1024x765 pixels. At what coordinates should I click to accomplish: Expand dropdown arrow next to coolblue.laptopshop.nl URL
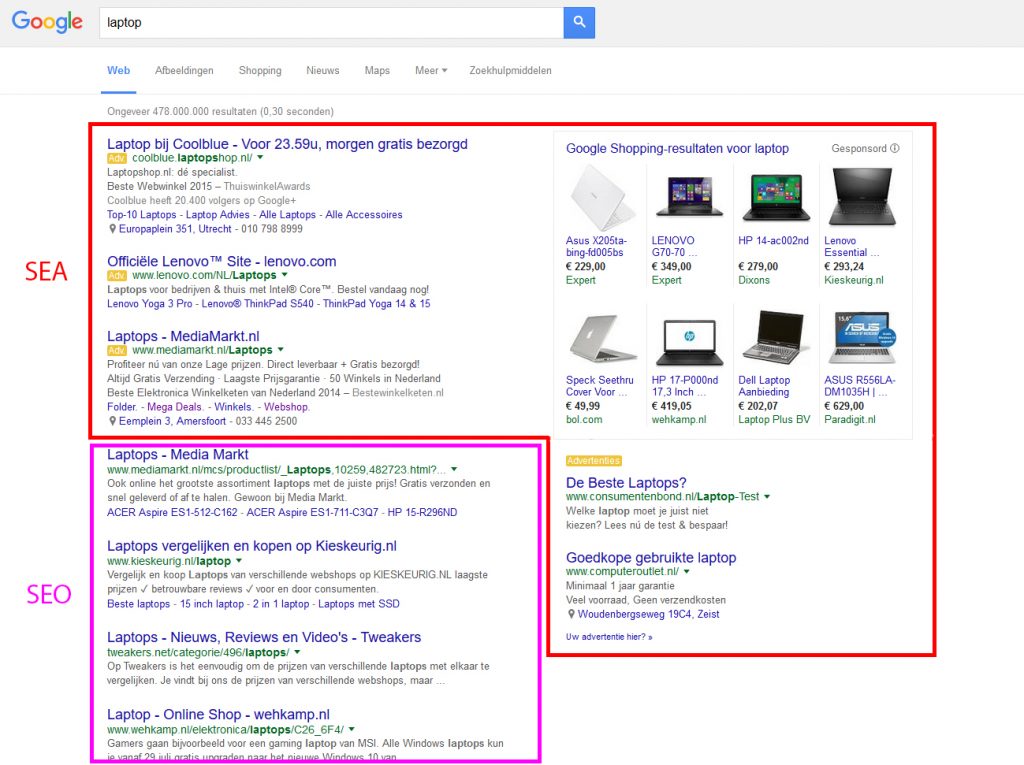[260, 158]
